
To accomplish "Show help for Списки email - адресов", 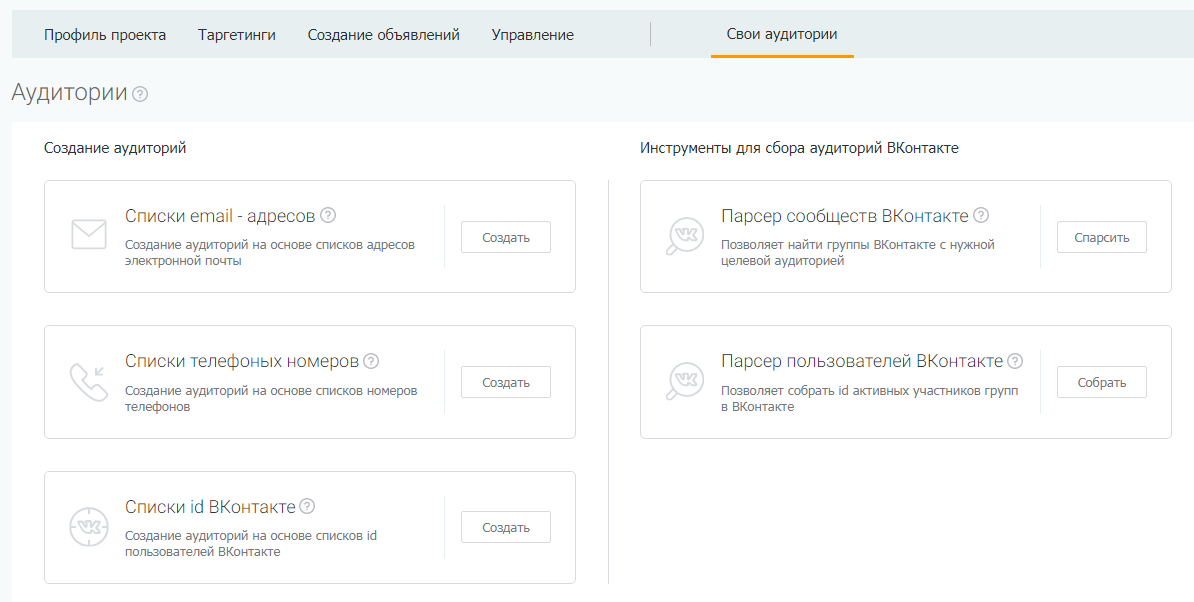I will 328,215.
